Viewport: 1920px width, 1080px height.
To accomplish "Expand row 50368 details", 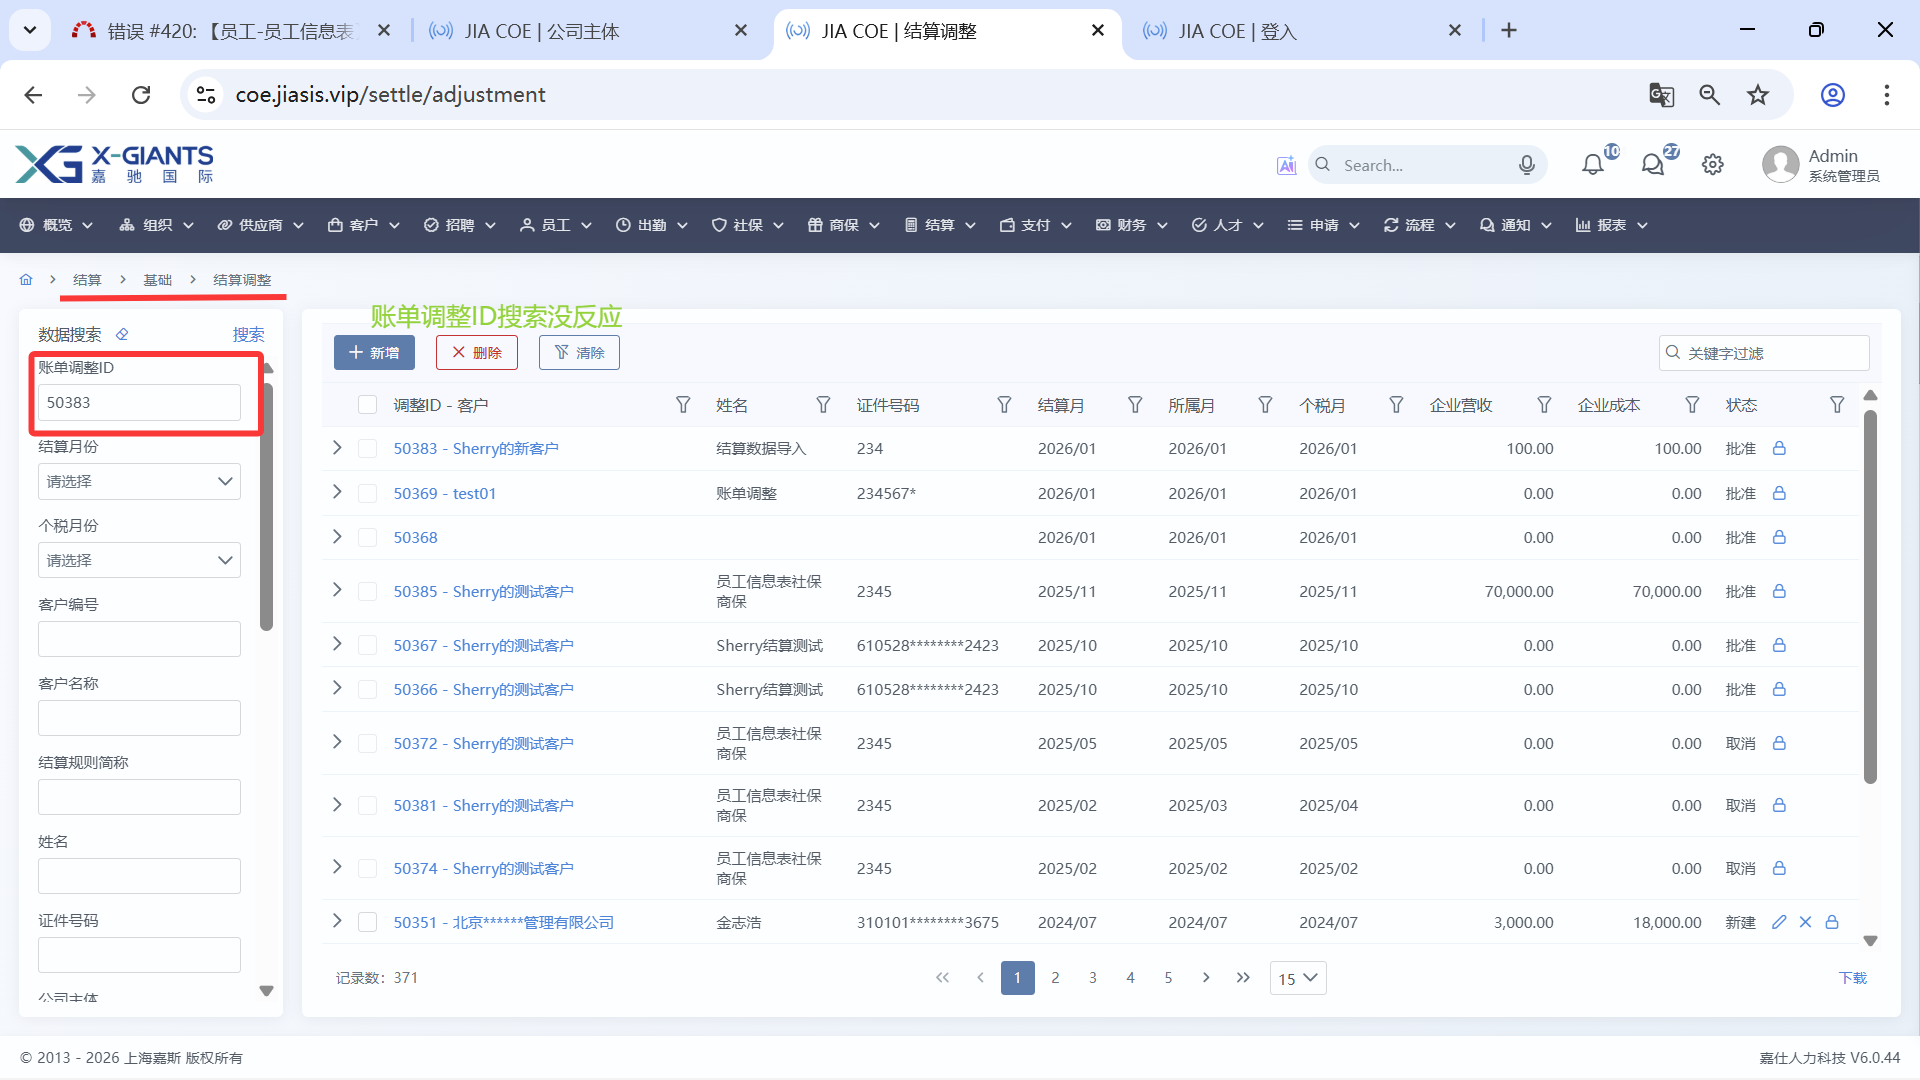I will point(337,537).
